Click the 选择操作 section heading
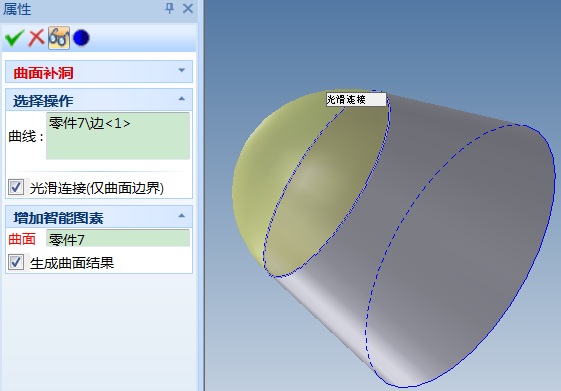The image size is (561, 391). (x=43, y=101)
